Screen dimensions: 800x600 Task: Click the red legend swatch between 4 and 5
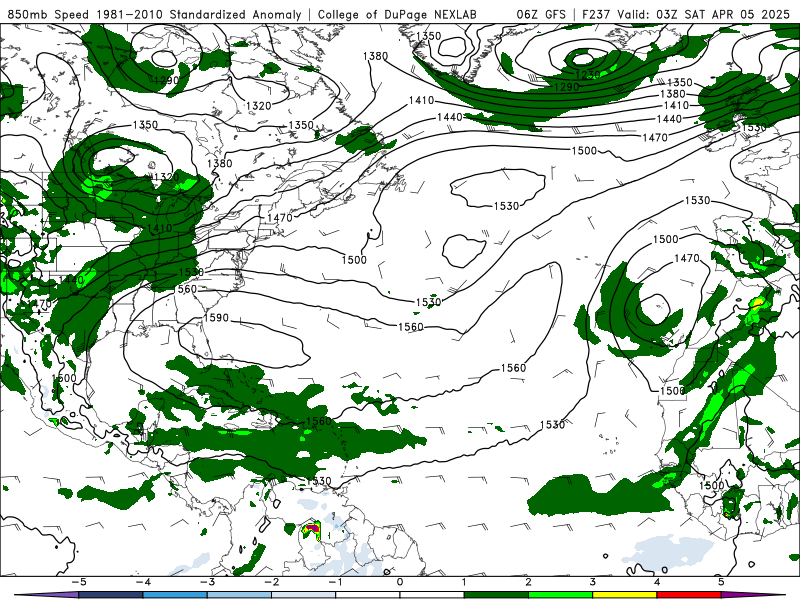coord(689,595)
